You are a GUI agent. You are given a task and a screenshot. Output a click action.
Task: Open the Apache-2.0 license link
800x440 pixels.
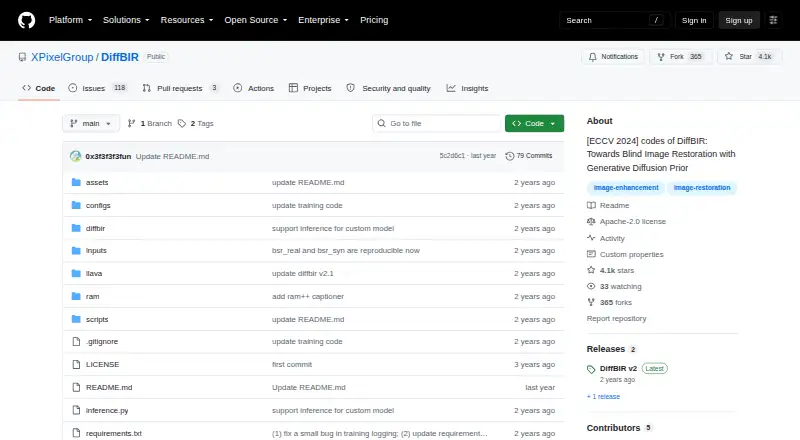[633, 222]
